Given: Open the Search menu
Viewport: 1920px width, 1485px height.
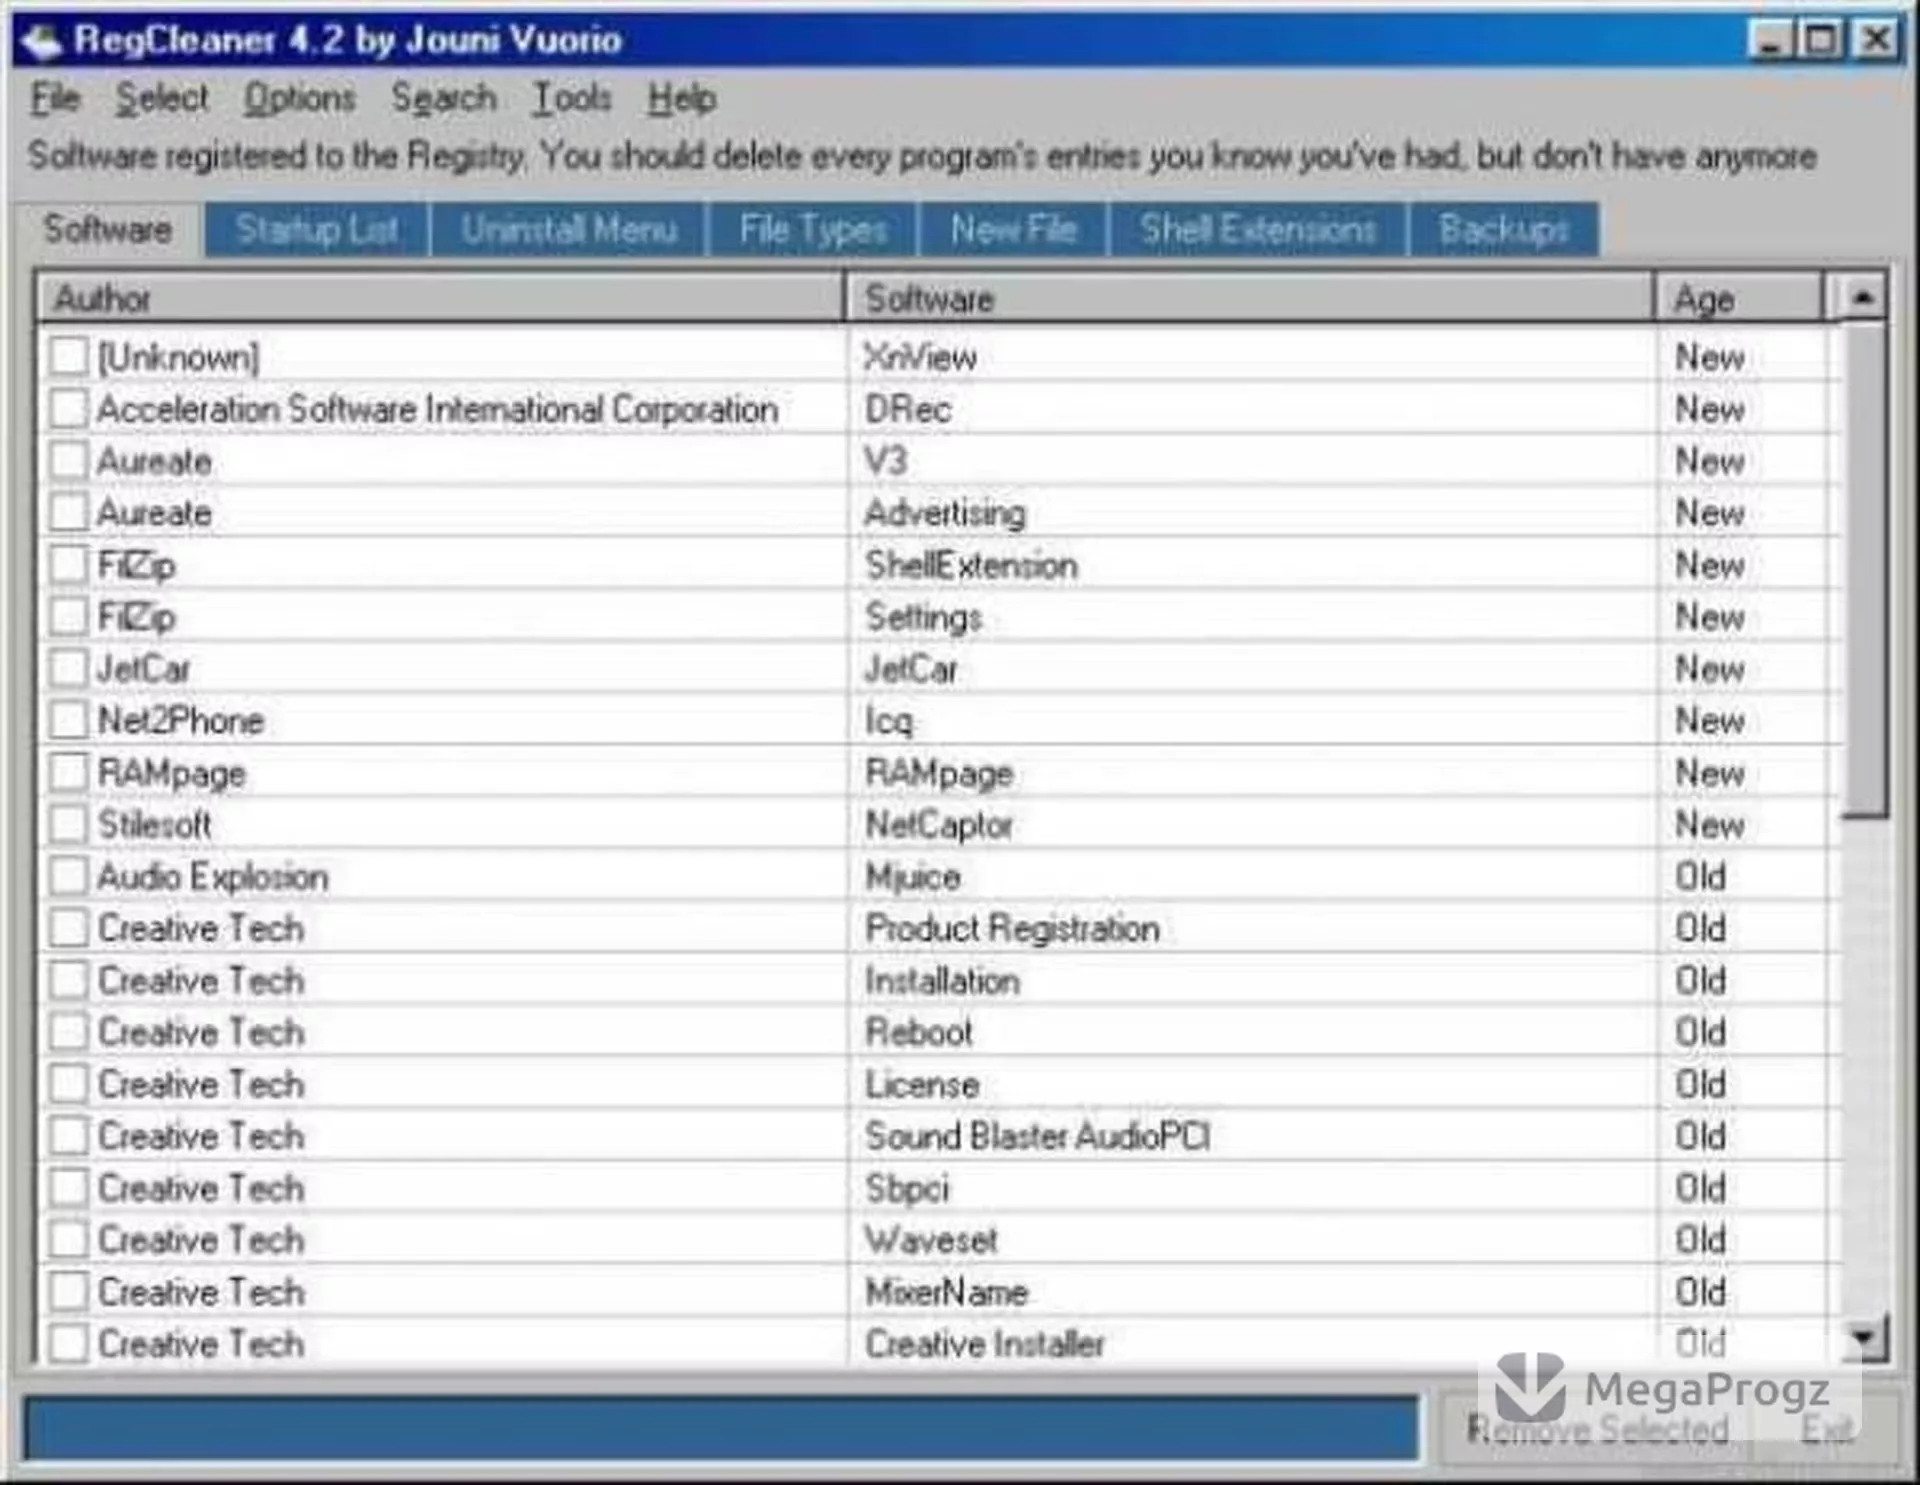Looking at the screenshot, I should pos(444,98).
